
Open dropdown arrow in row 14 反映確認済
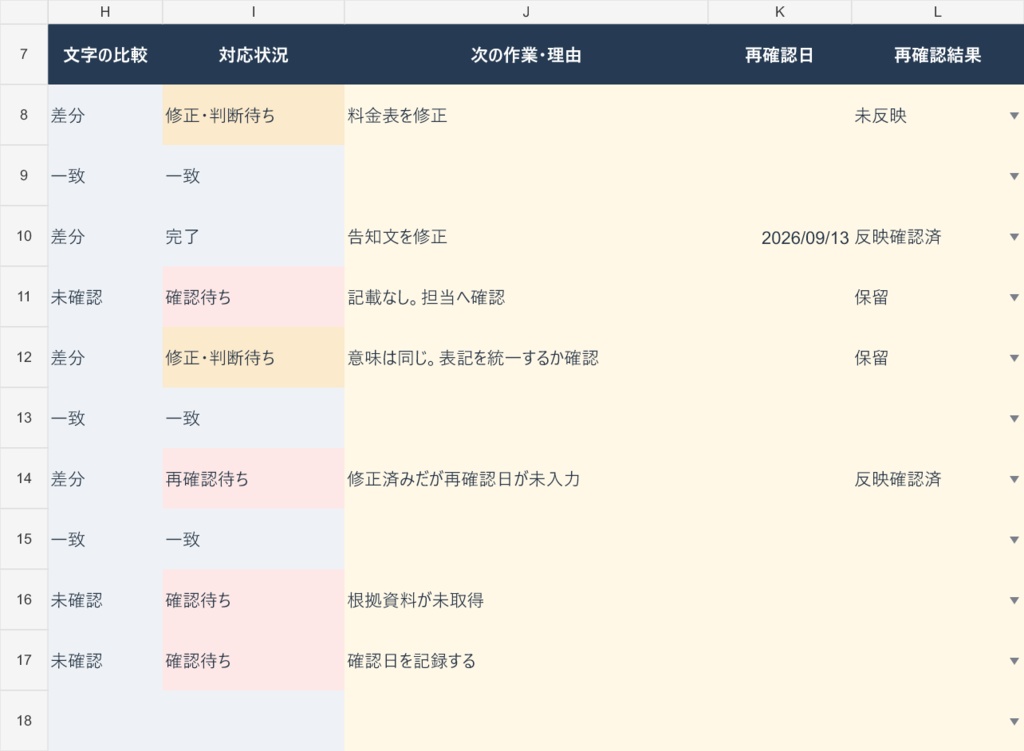click(1014, 479)
